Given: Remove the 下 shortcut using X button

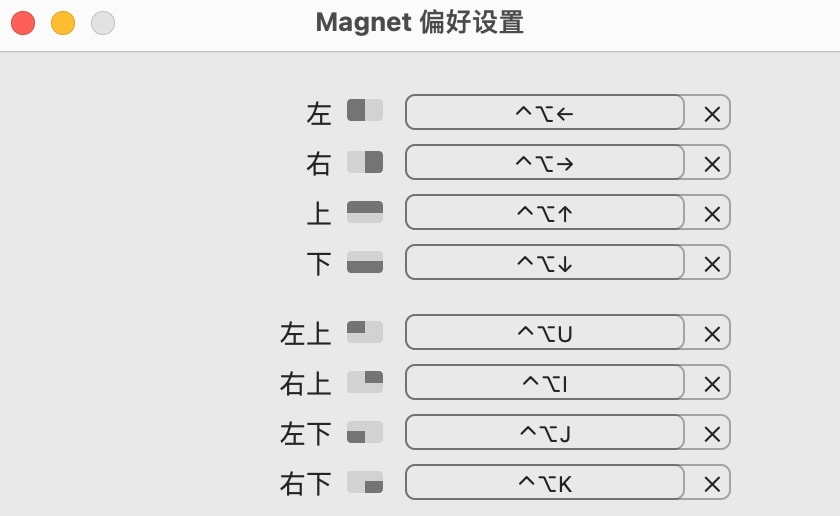Looking at the screenshot, I should (x=712, y=264).
